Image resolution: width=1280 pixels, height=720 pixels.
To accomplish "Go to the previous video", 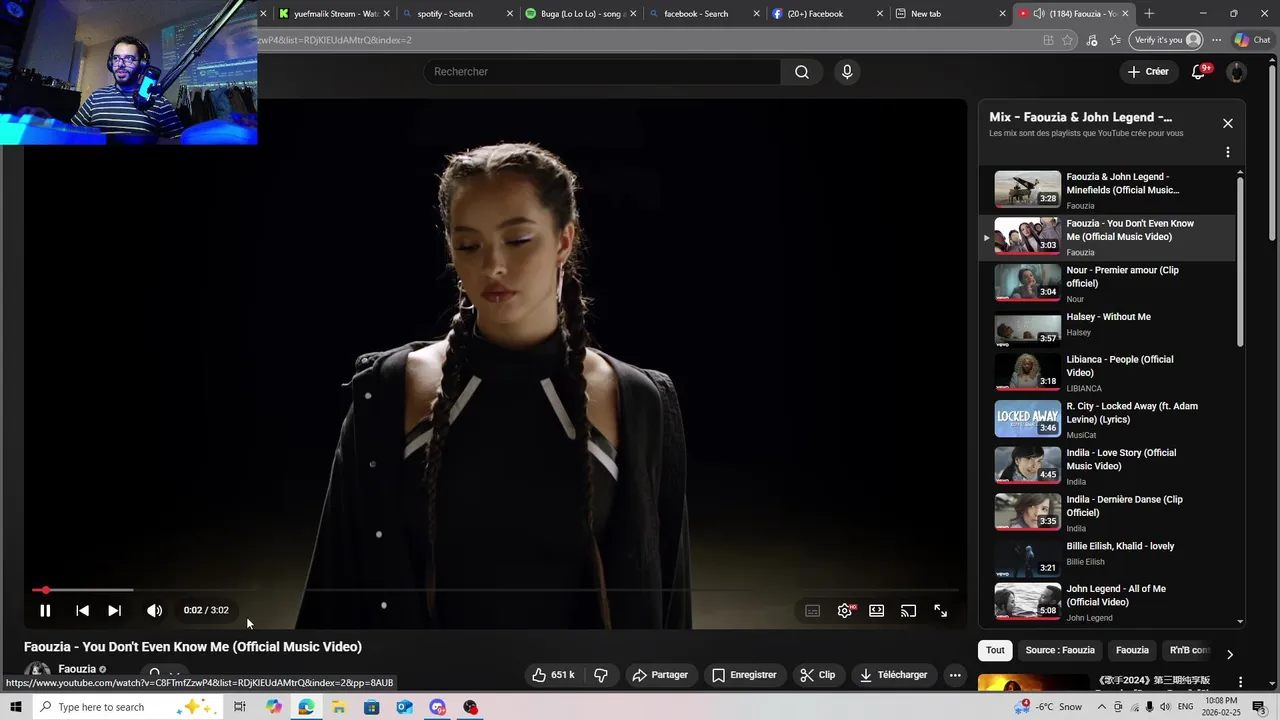I will [x=82, y=610].
